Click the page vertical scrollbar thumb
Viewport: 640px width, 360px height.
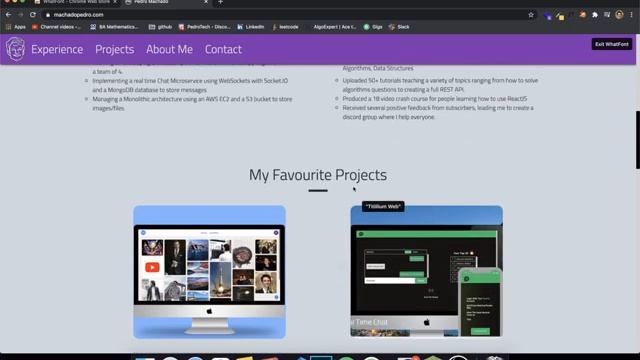[x=638, y=139]
